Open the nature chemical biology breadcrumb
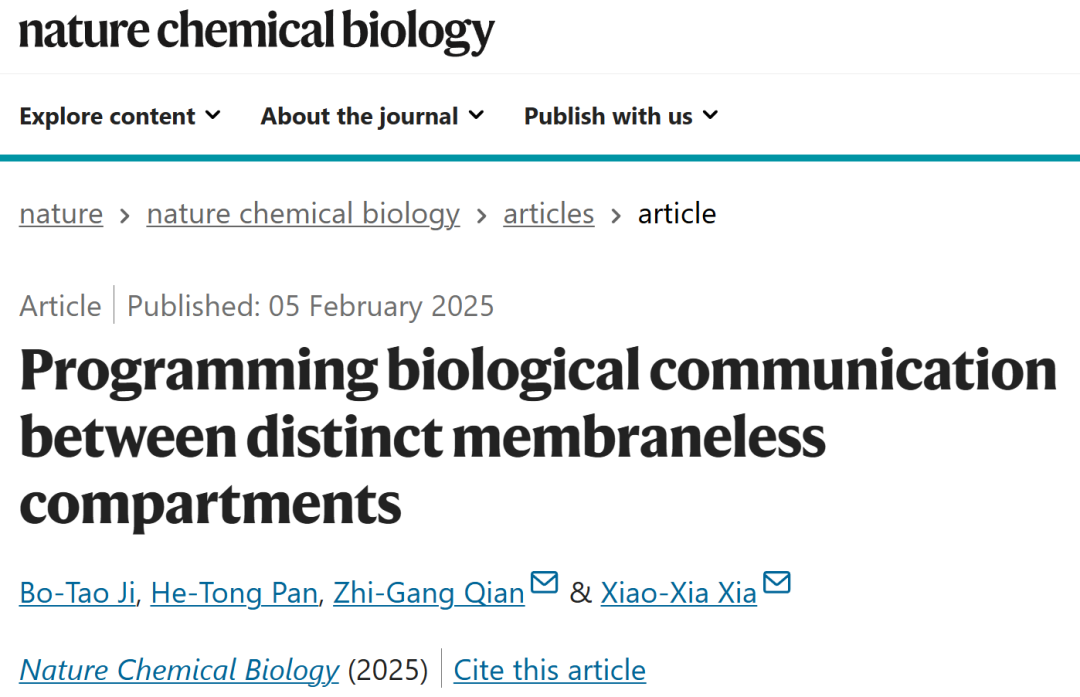This screenshot has height=697, width=1080. [303, 214]
